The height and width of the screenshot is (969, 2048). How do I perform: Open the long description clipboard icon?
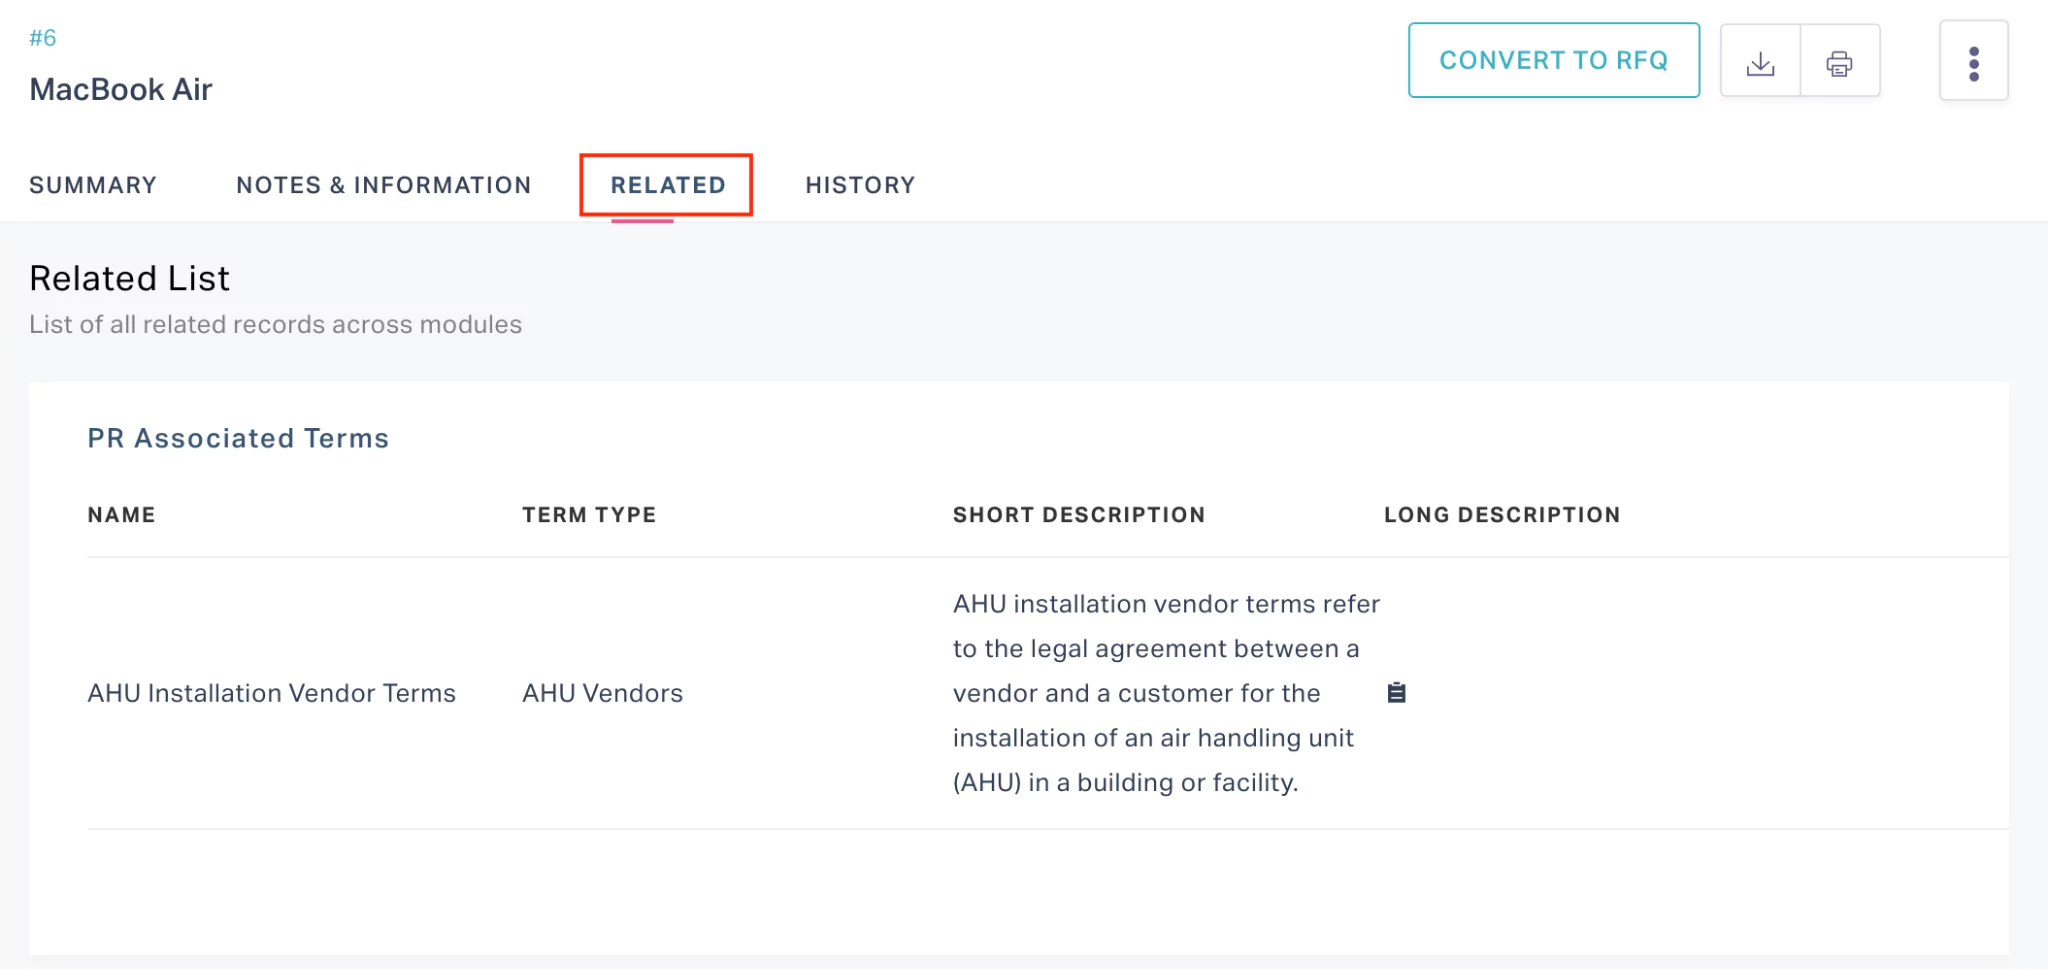click(1397, 692)
